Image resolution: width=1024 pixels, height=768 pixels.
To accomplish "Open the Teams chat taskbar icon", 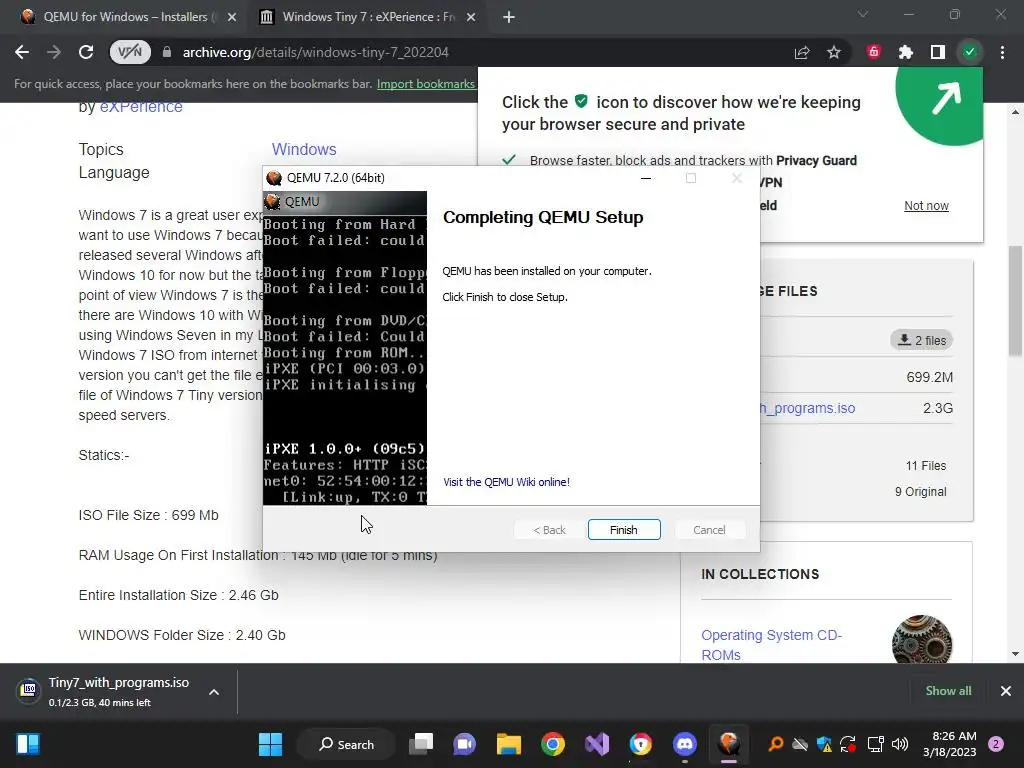I will [464, 744].
